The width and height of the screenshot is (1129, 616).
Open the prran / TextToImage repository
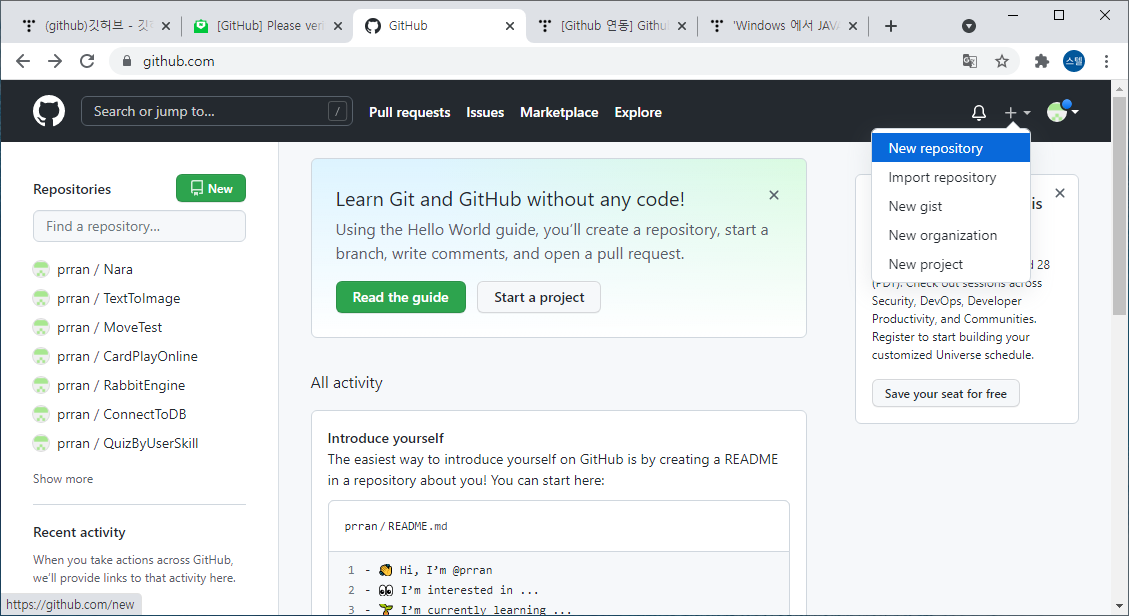coord(119,298)
